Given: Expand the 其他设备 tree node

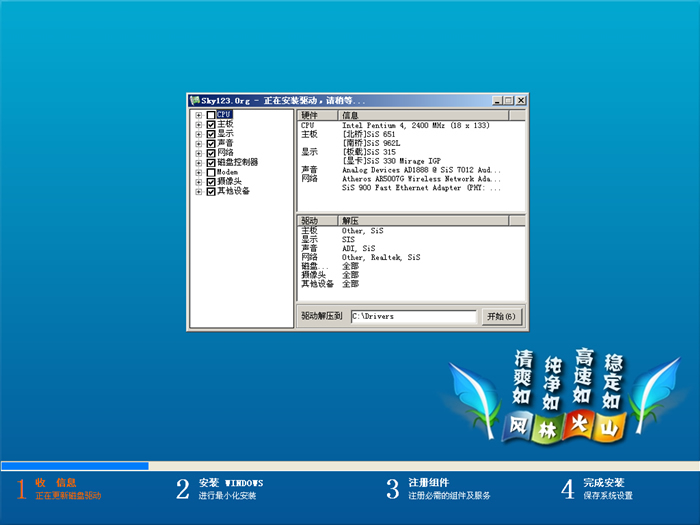Looking at the screenshot, I should [199, 191].
